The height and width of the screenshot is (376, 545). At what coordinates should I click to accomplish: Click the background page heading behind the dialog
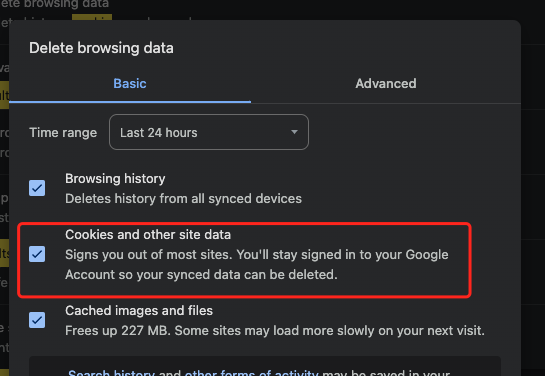[x=55, y=4]
